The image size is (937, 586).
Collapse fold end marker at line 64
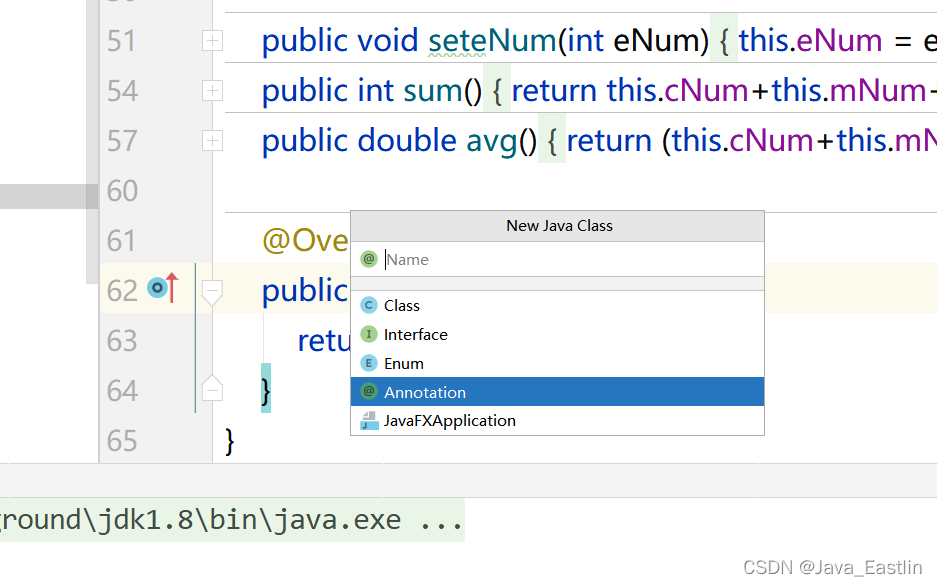[x=212, y=388]
